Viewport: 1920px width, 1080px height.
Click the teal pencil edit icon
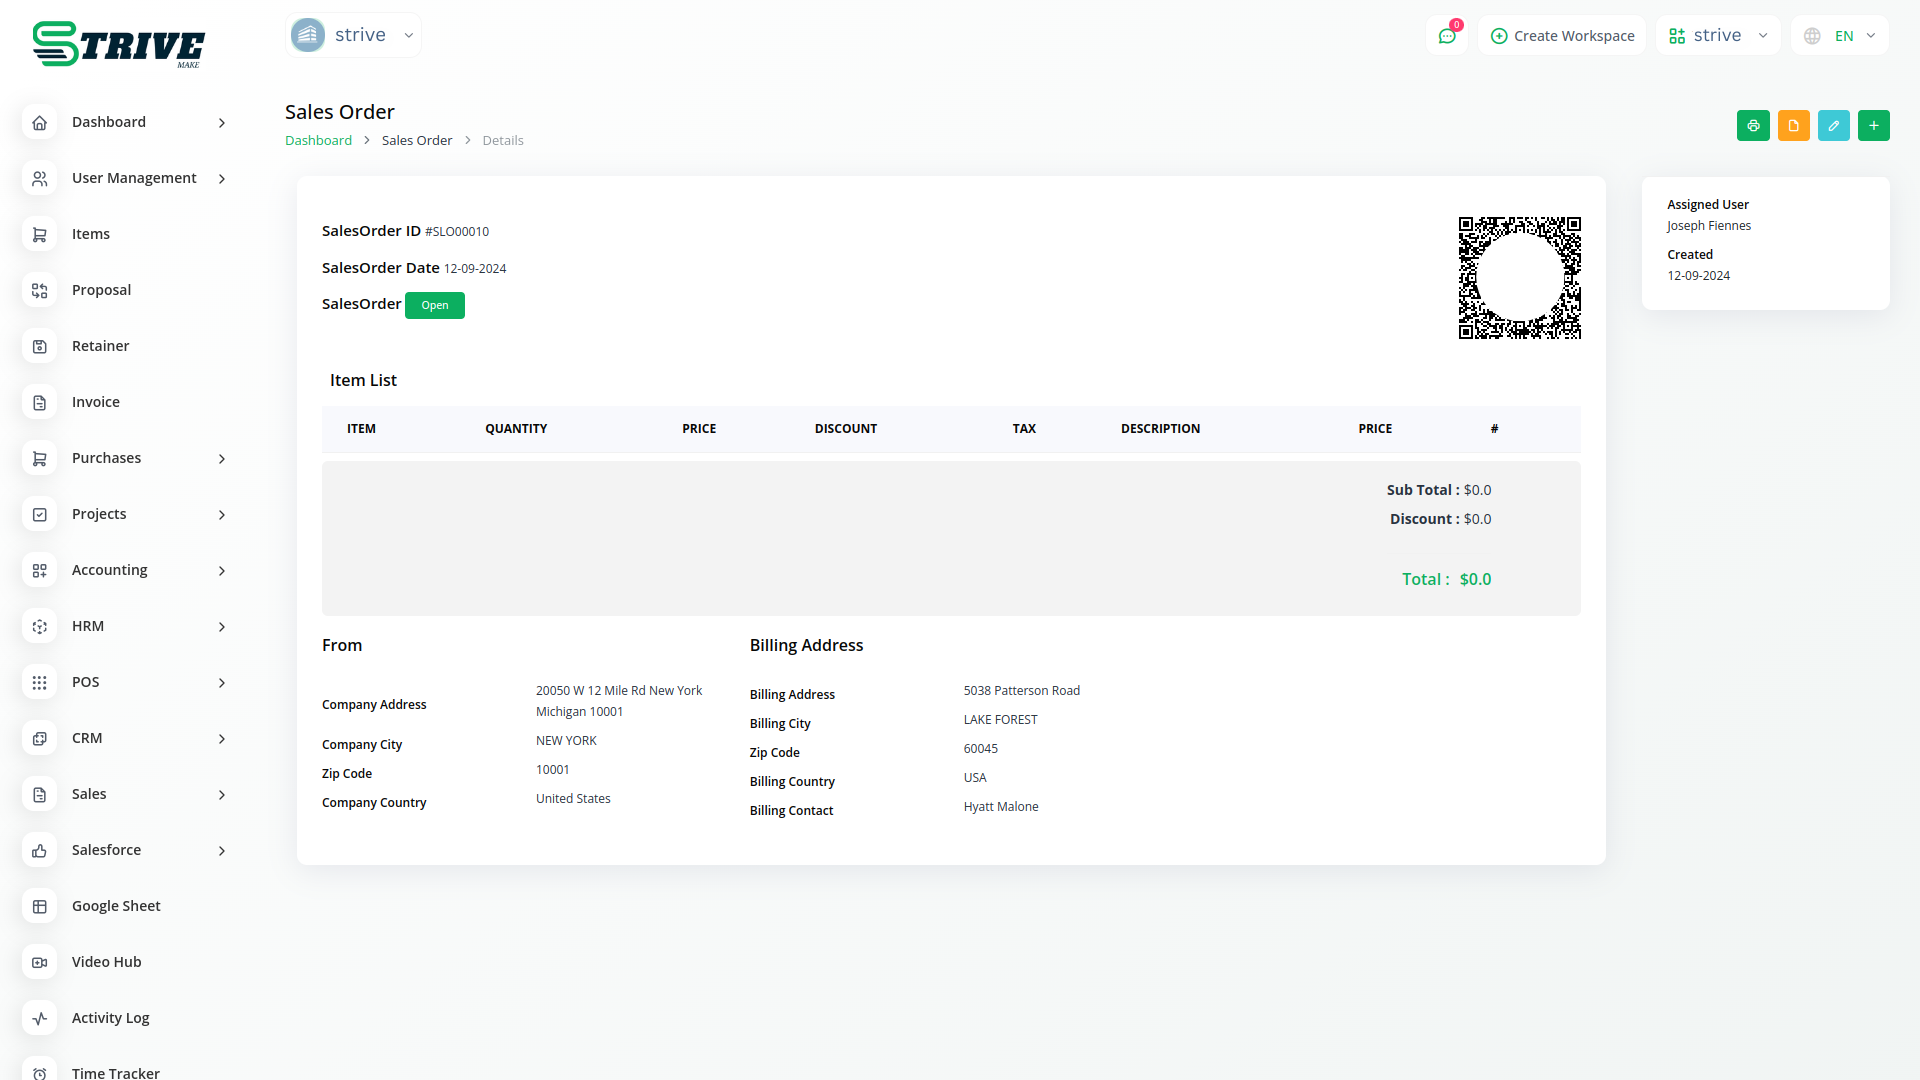(1833, 126)
